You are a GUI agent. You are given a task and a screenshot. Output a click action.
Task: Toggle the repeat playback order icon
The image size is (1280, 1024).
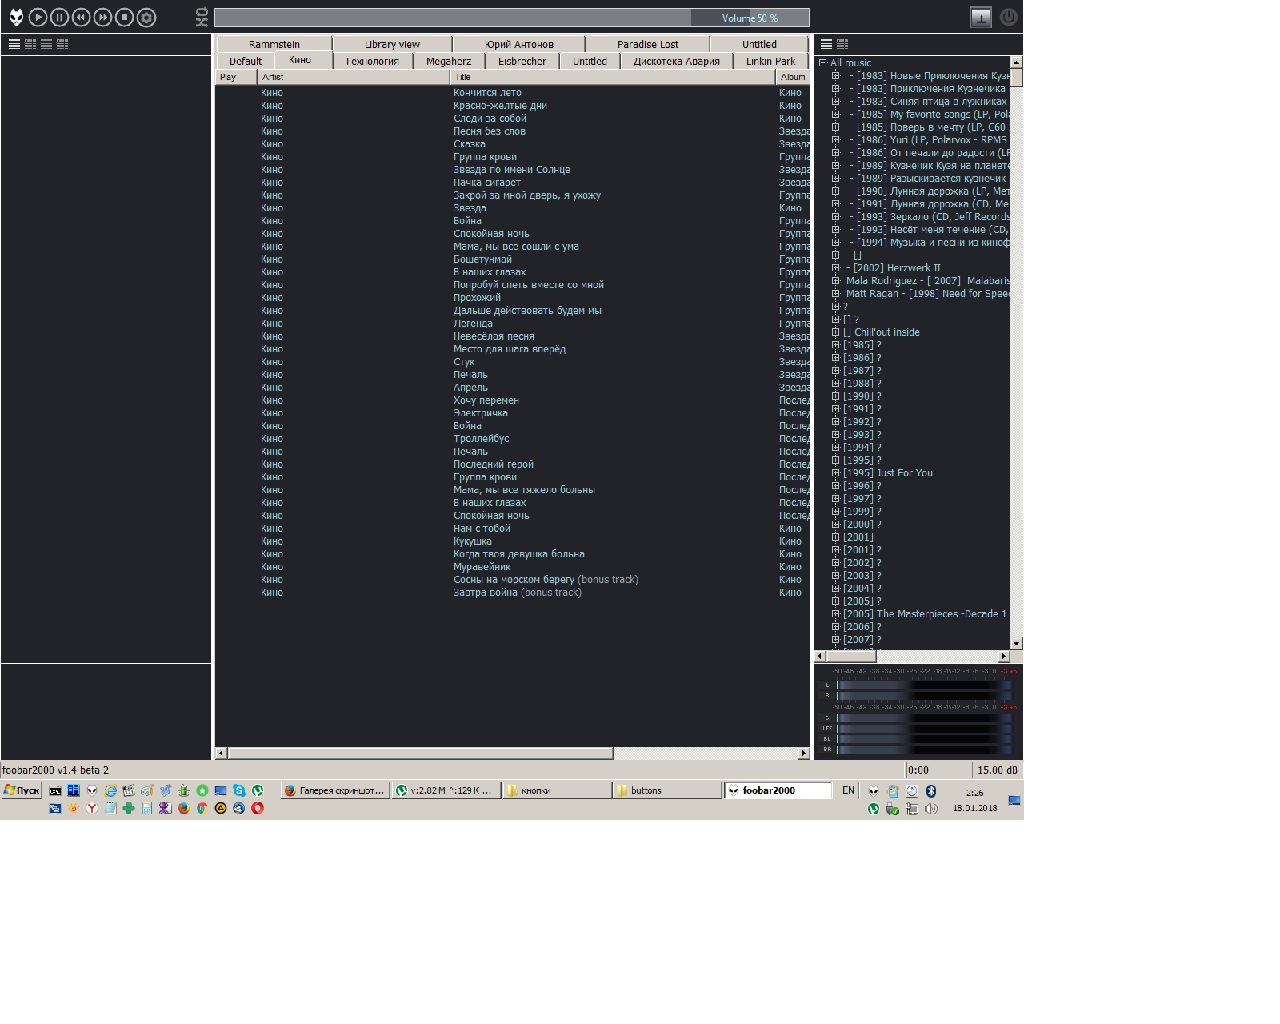(x=202, y=11)
